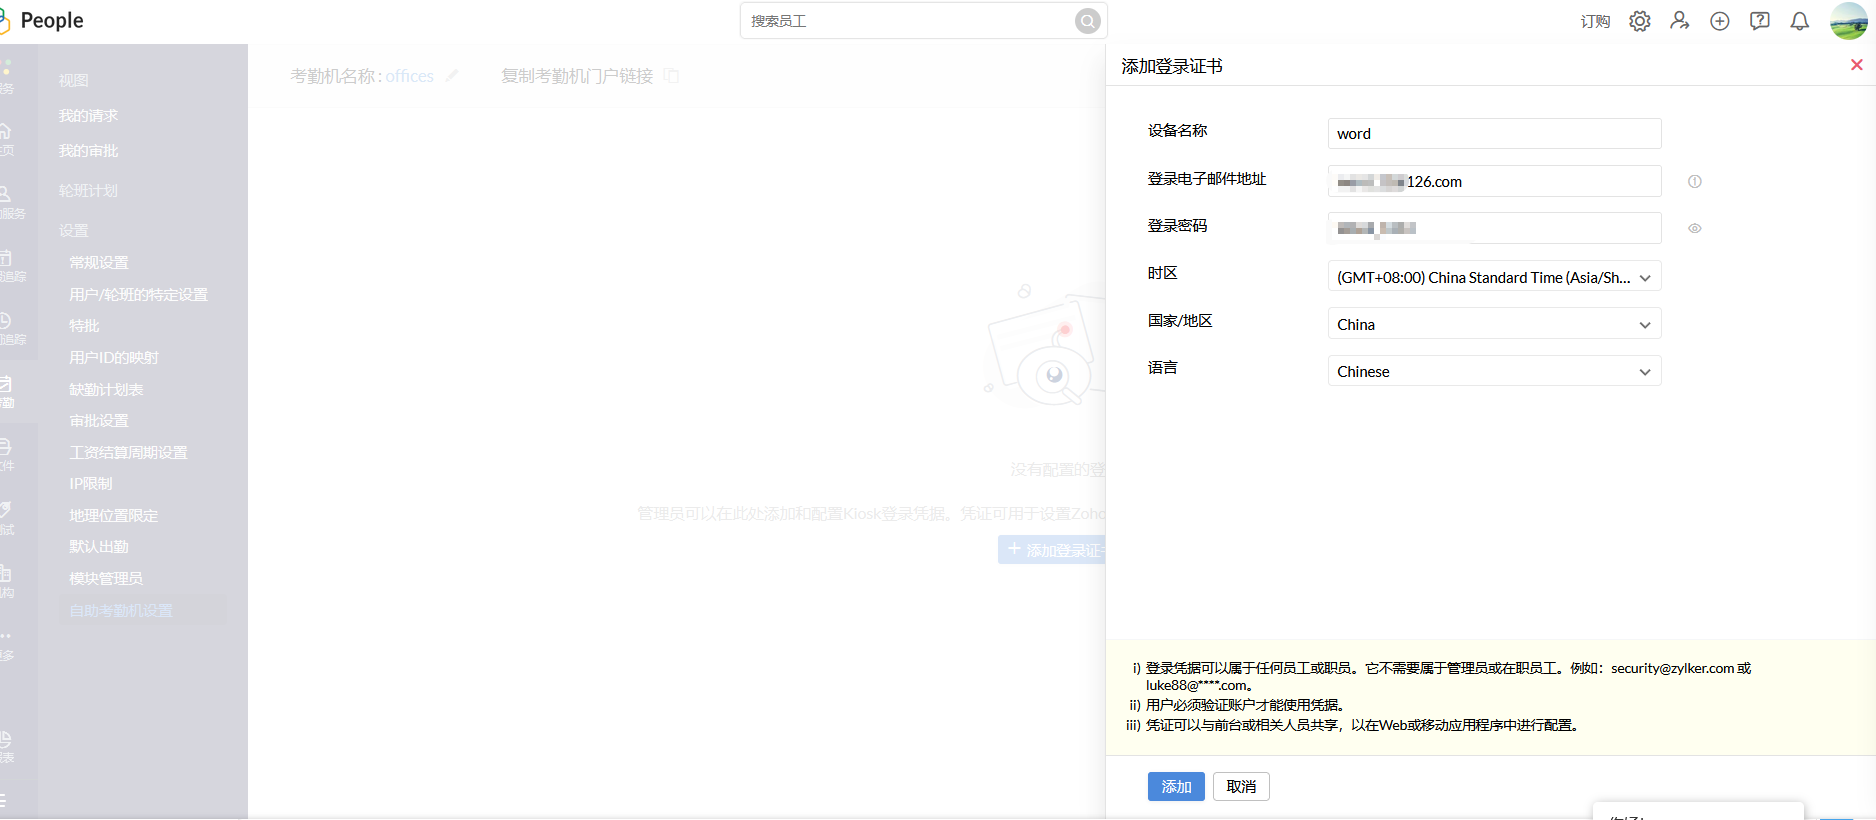
Task: Click the add user icon
Action: 1679,21
